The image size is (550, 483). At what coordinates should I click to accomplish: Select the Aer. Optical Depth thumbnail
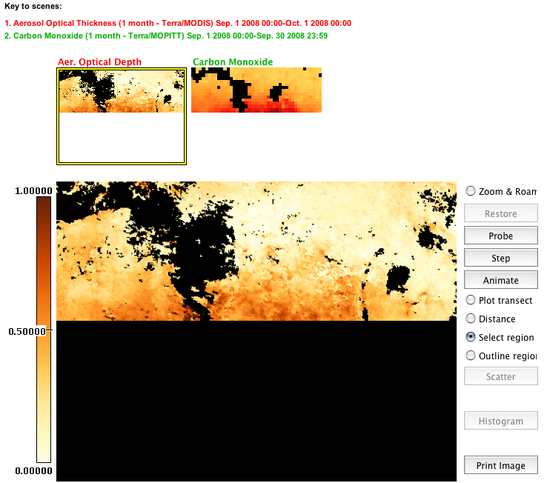(x=121, y=116)
